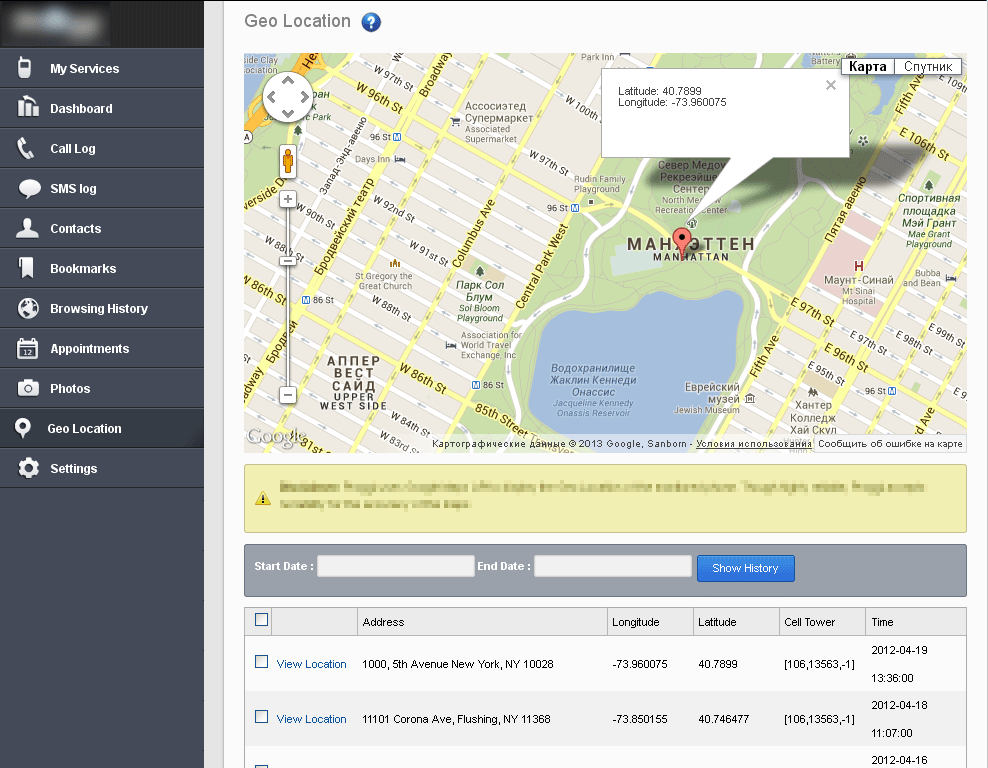This screenshot has height=768, width=988.
Task: Click the My Services phone icon
Action: coord(24,67)
